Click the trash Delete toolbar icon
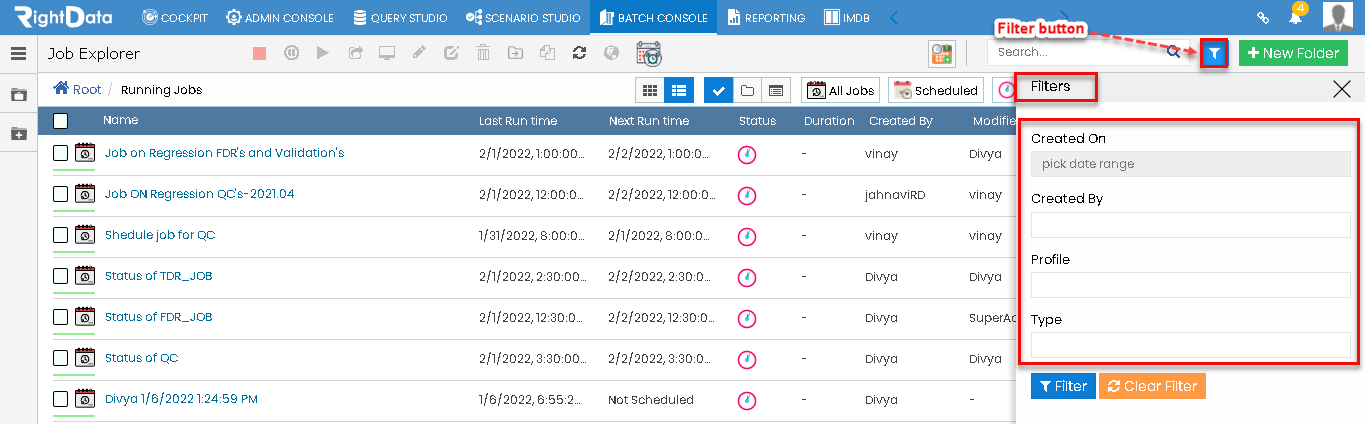The image size is (1365, 424). (483, 54)
